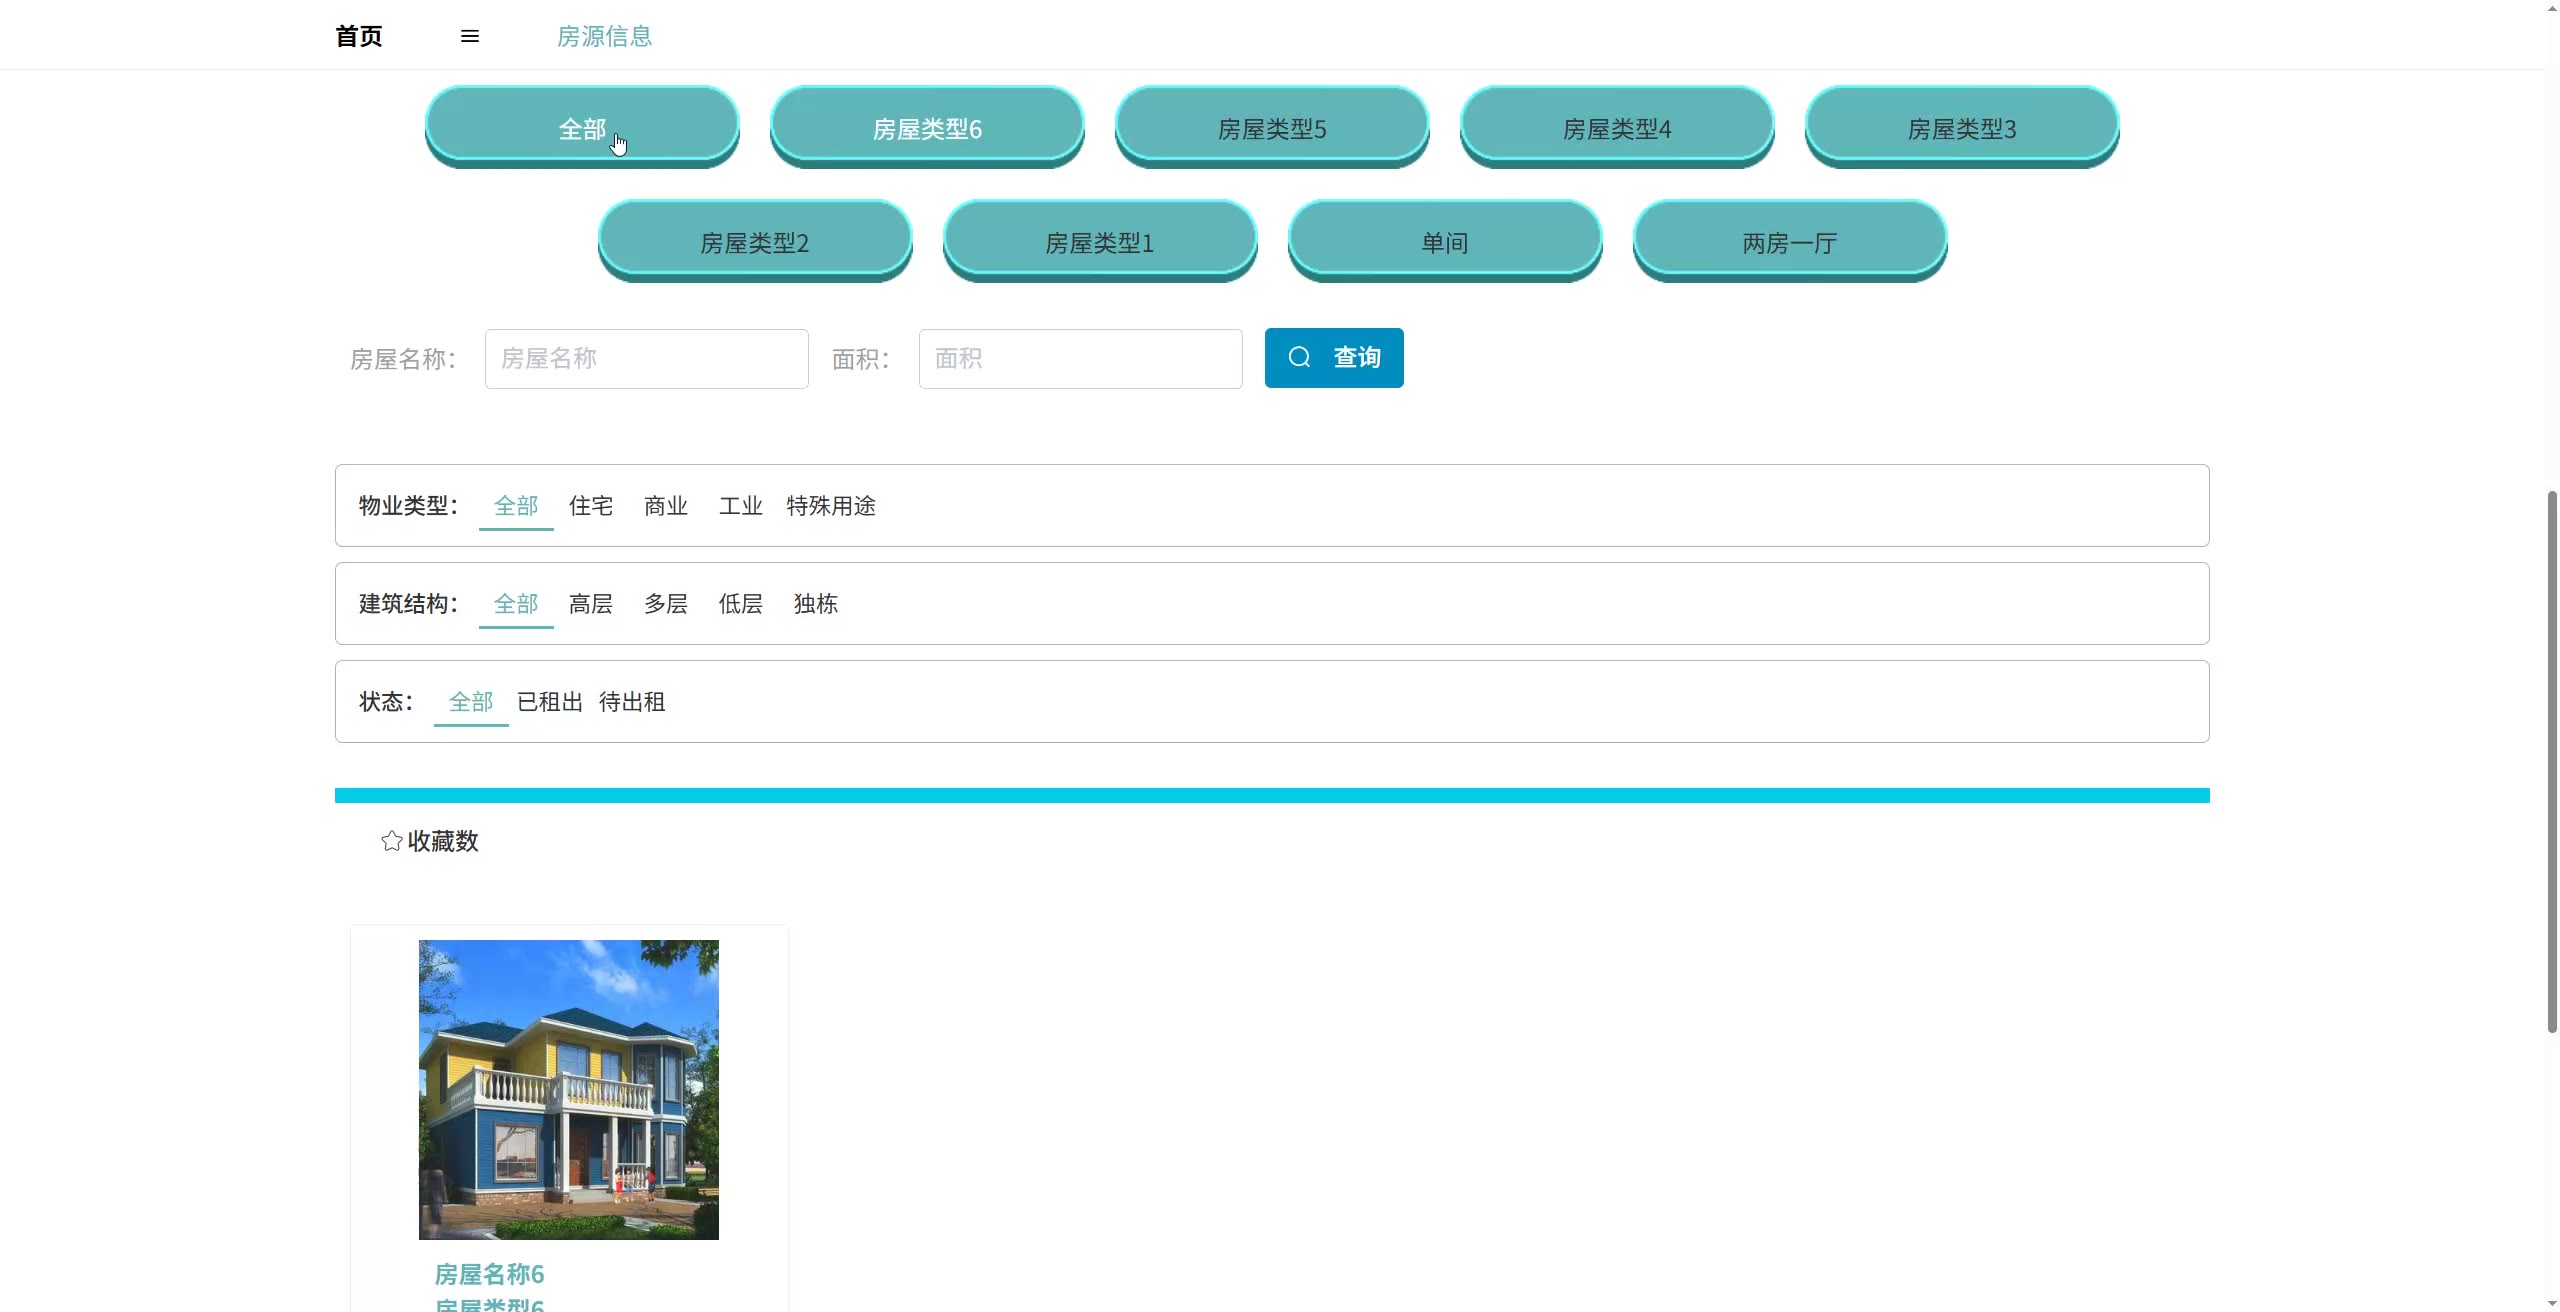Filter status by 已租出
The height and width of the screenshot is (1312, 2560).
point(549,702)
